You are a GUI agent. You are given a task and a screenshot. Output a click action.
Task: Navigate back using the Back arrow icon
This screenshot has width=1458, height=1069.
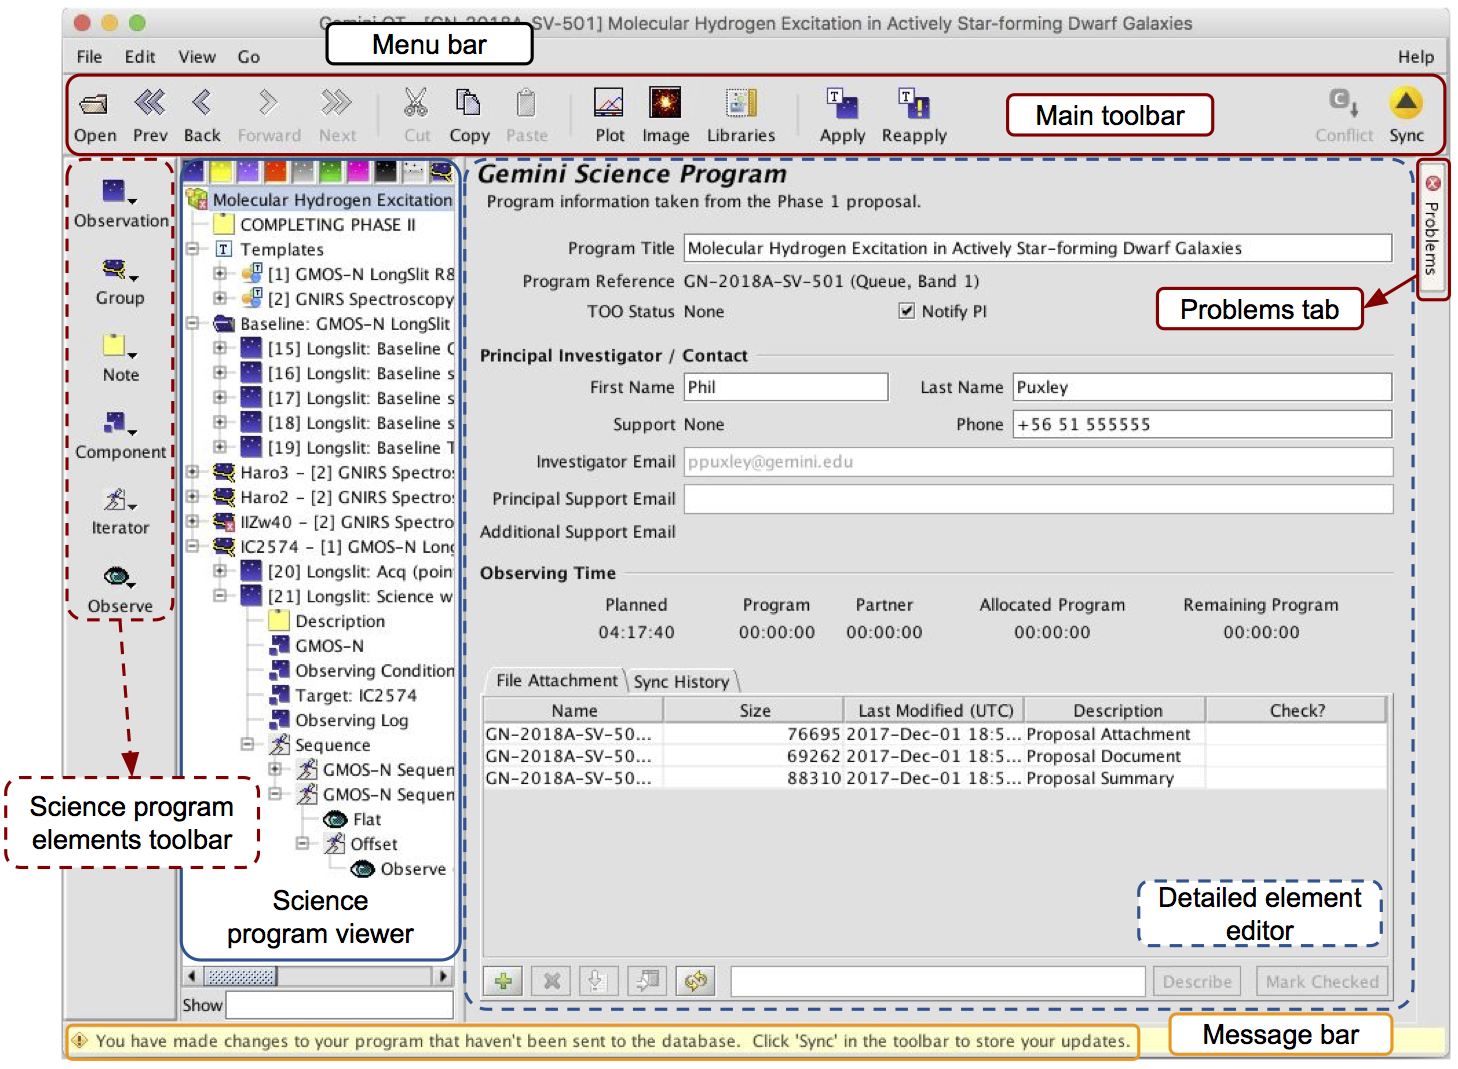click(201, 102)
